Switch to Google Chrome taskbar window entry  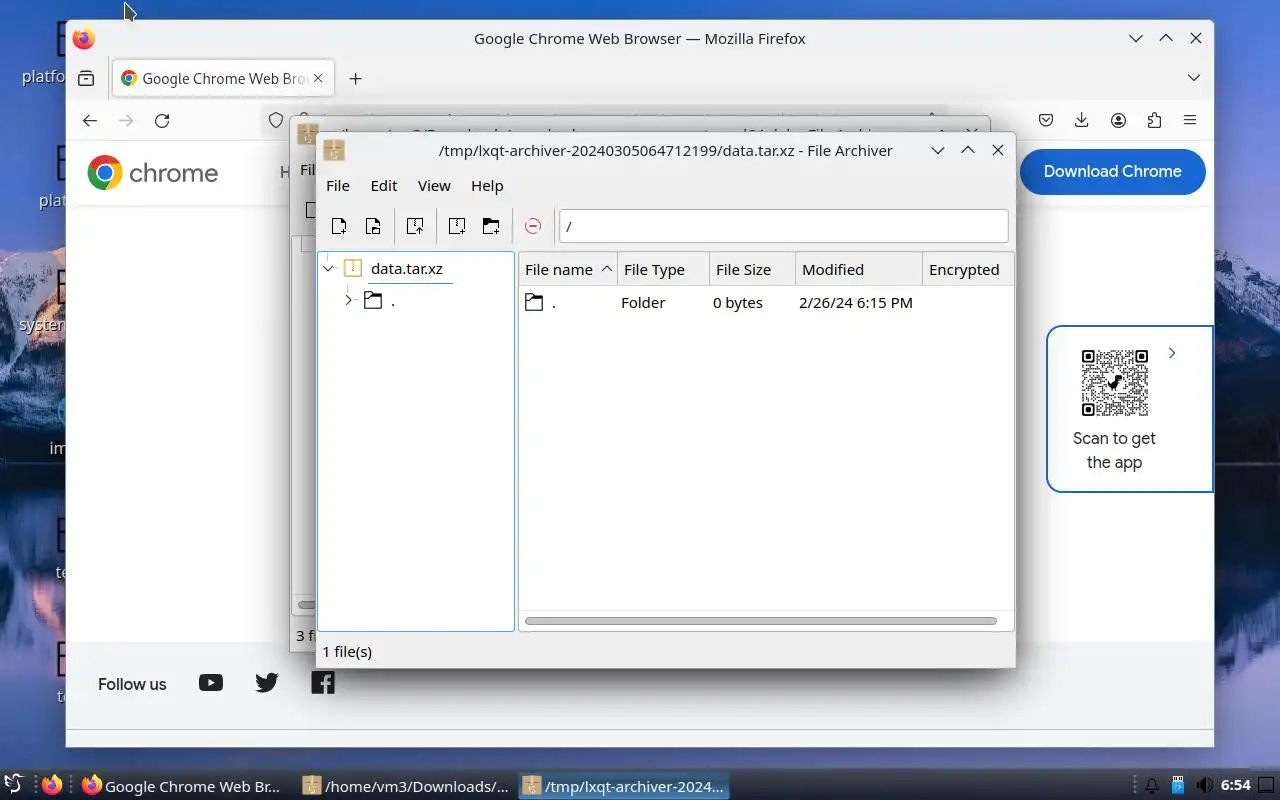point(182,786)
